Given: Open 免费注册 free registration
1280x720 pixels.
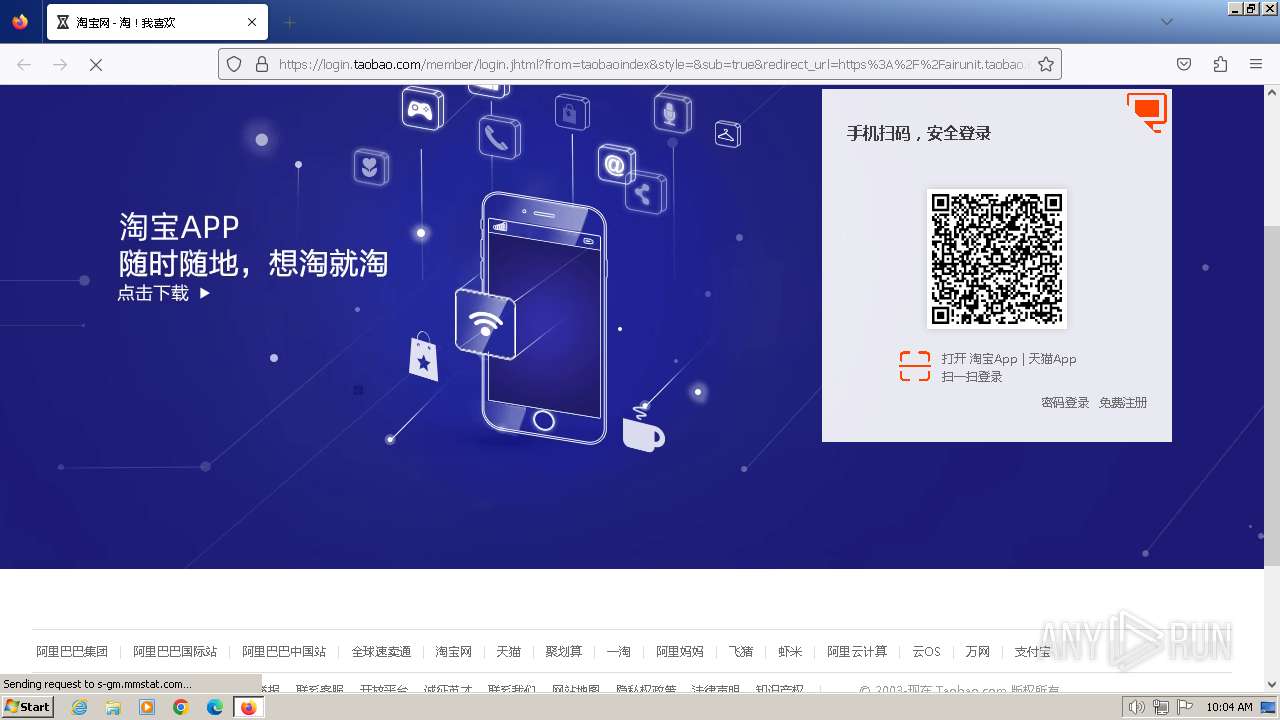Looking at the screenshot, I should pyautogui.click(x=1123, y=402).
